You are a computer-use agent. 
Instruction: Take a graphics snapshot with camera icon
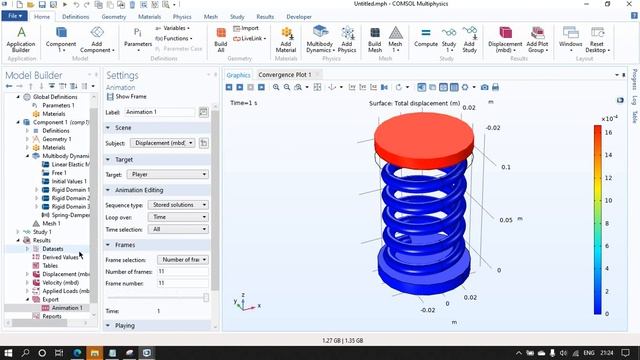coord(484,87)
